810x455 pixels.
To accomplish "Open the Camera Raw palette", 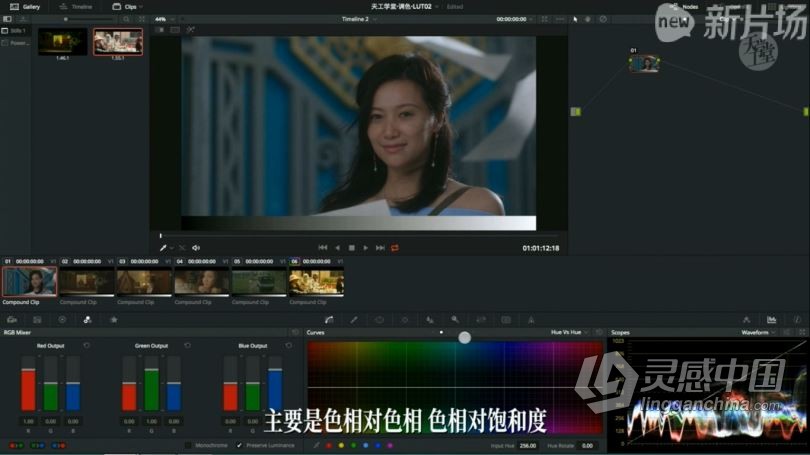I will (12, 320).
